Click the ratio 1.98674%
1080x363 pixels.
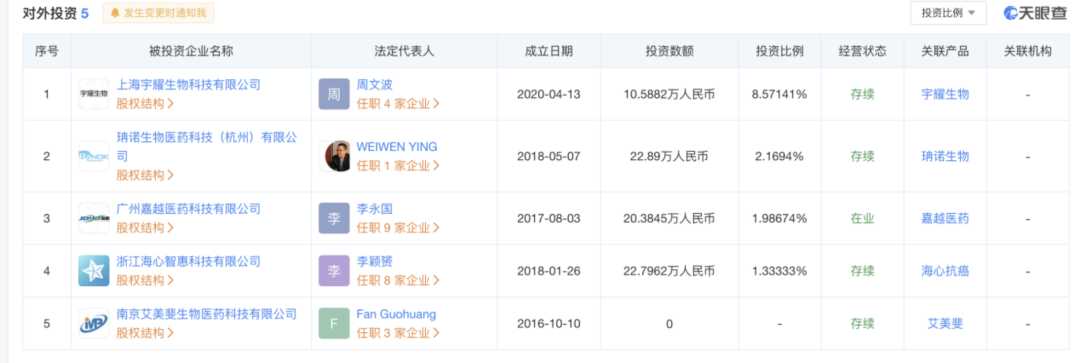779,218
